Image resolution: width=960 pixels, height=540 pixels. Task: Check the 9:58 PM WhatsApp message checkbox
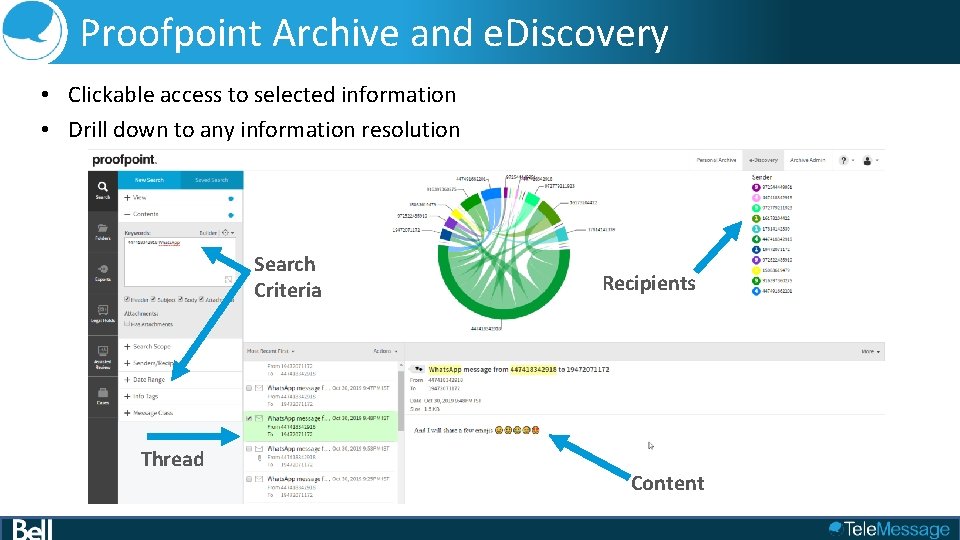(x=249, y=449)
